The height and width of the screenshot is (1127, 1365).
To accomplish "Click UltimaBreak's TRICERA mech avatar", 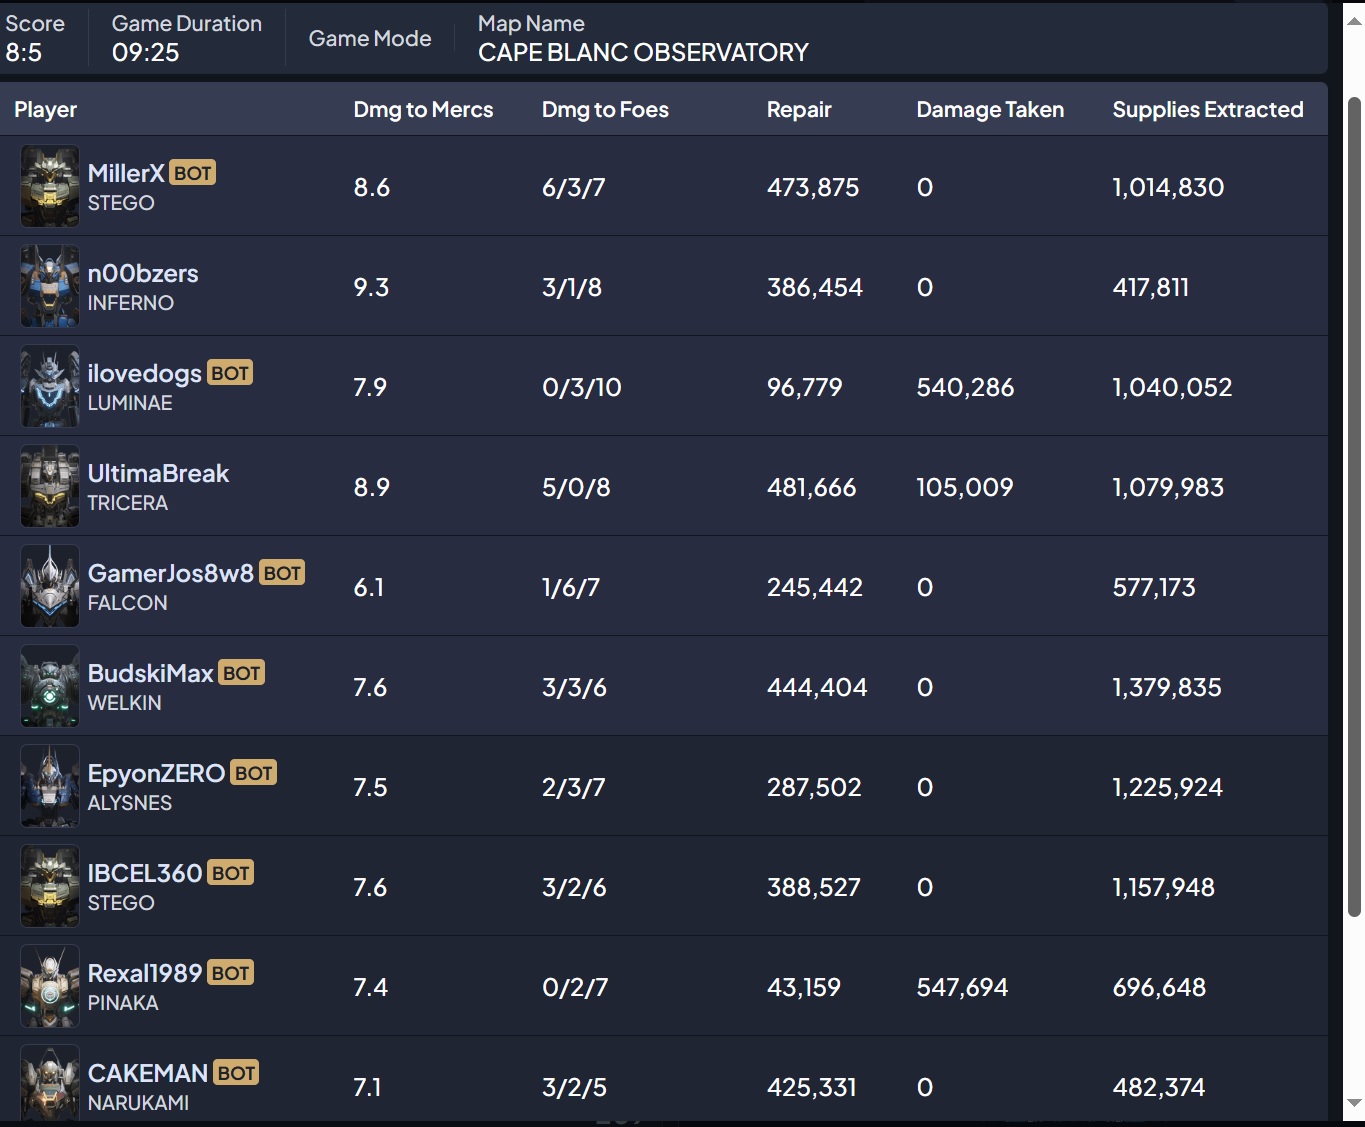I will (50, 486).
